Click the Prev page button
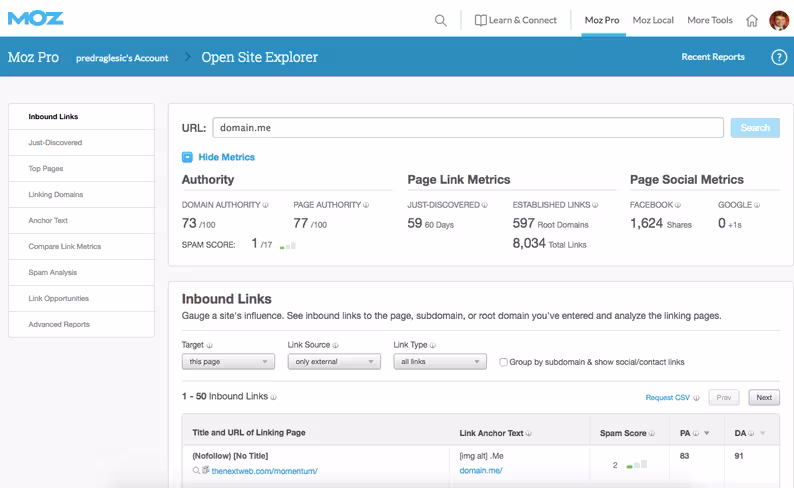This screenshot has width=794, height=488. click(x=724, y=397)
